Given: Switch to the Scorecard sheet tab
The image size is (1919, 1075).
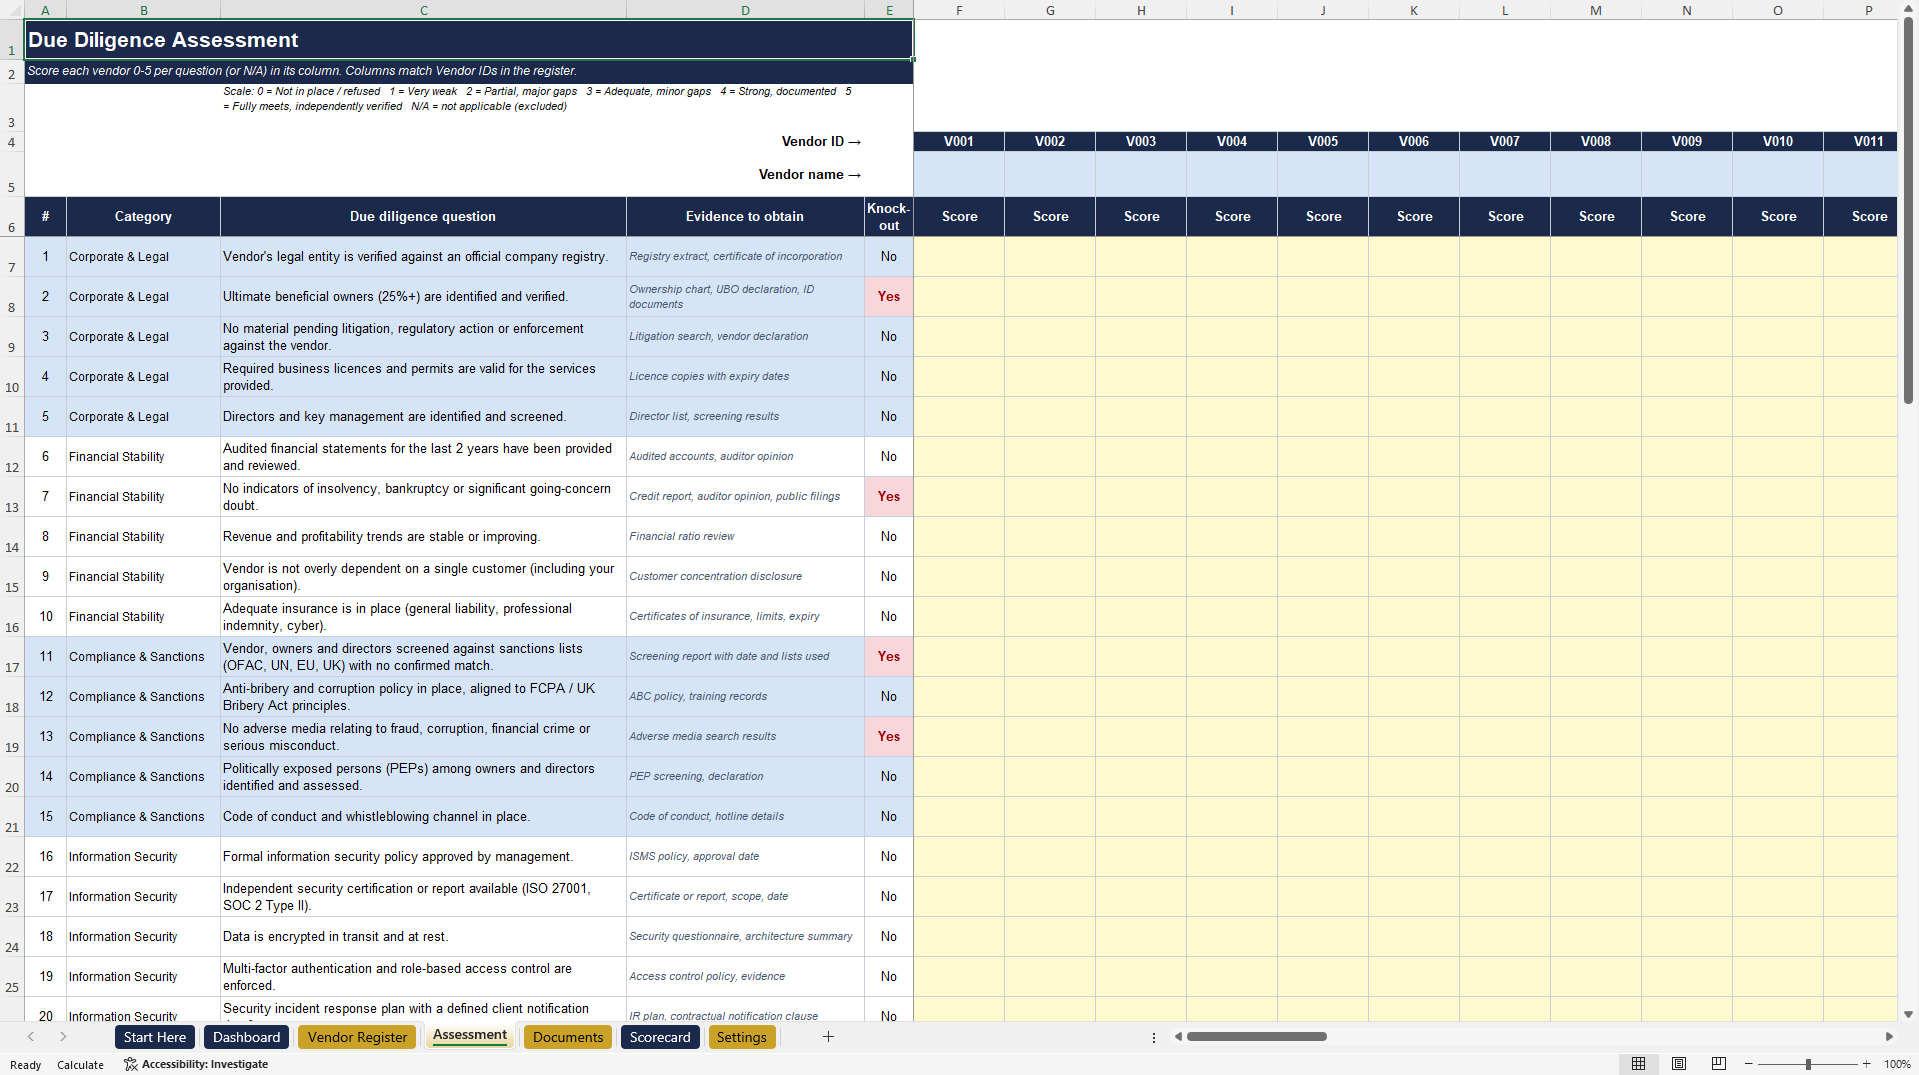Looking at the screenshot, I should tap(660, 1037).
